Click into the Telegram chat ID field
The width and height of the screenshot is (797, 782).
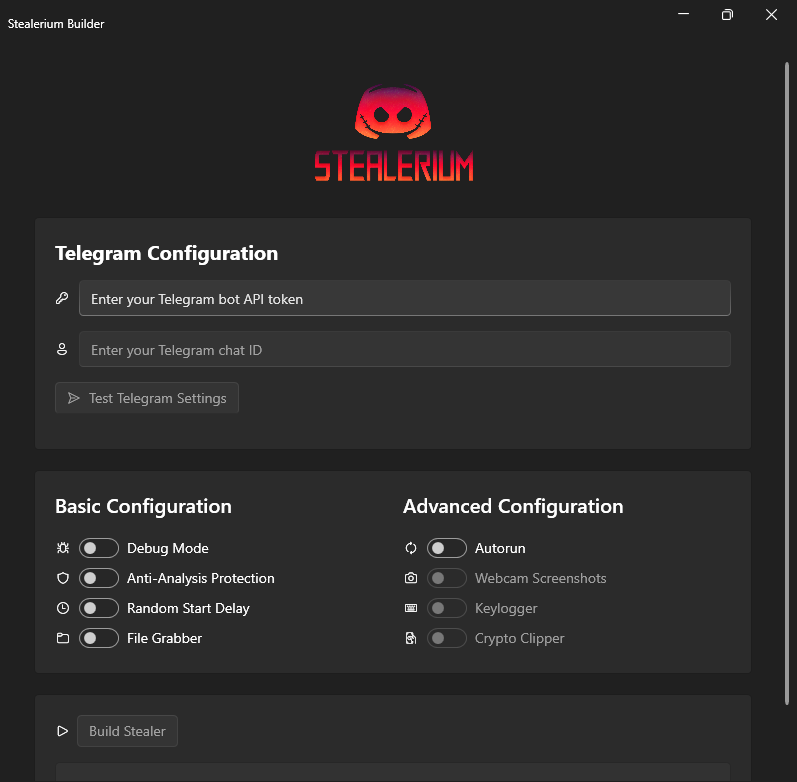404,349
